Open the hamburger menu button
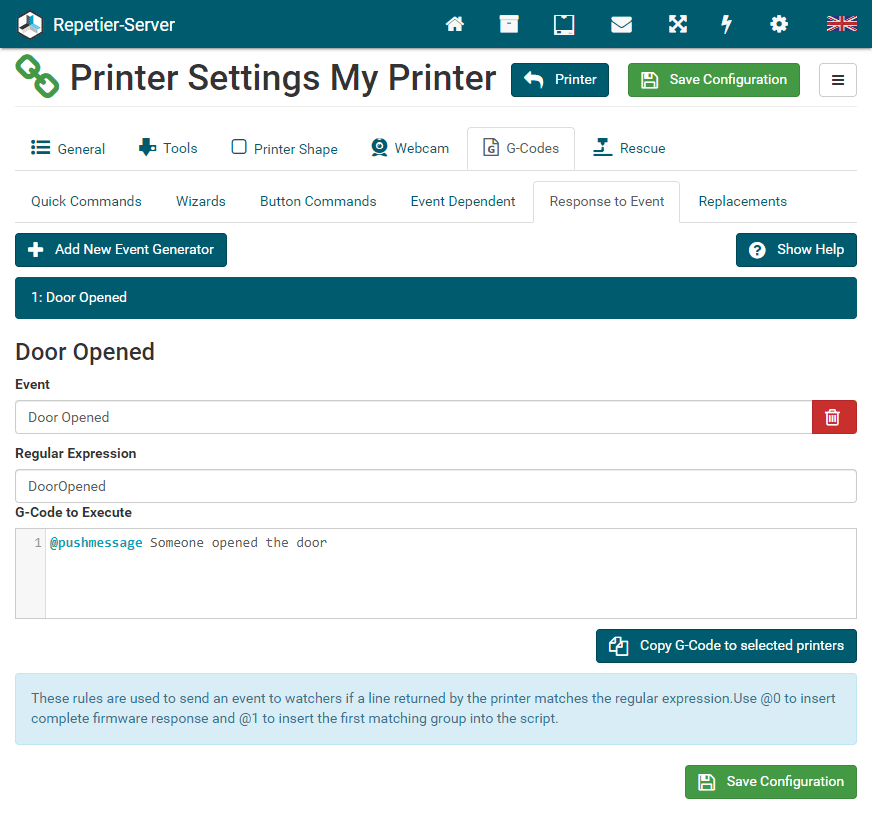 837,80
